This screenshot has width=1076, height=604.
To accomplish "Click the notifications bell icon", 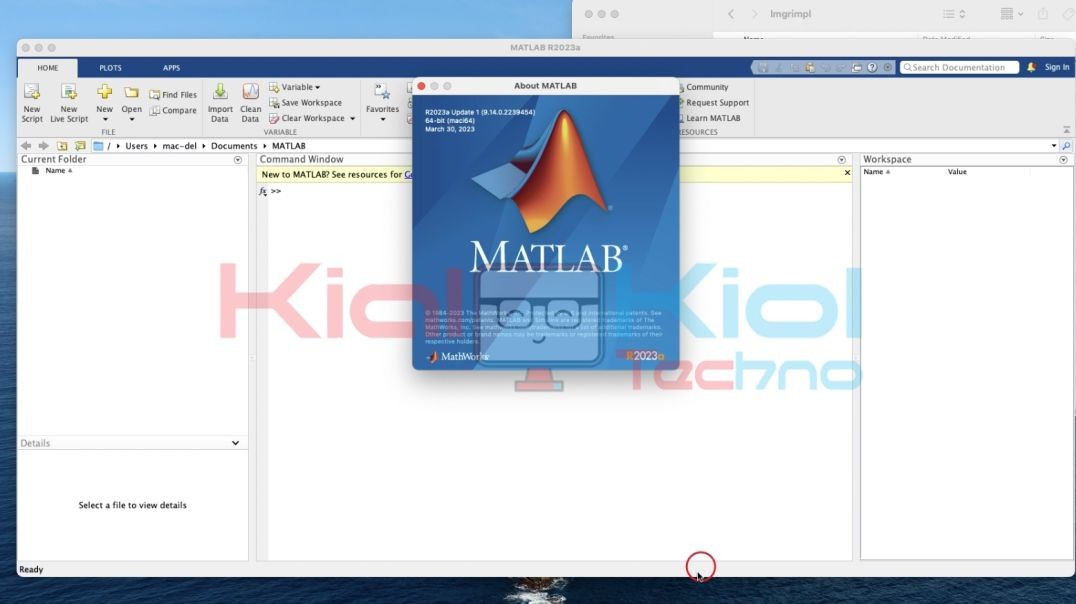I will [x=1031, y=67].
